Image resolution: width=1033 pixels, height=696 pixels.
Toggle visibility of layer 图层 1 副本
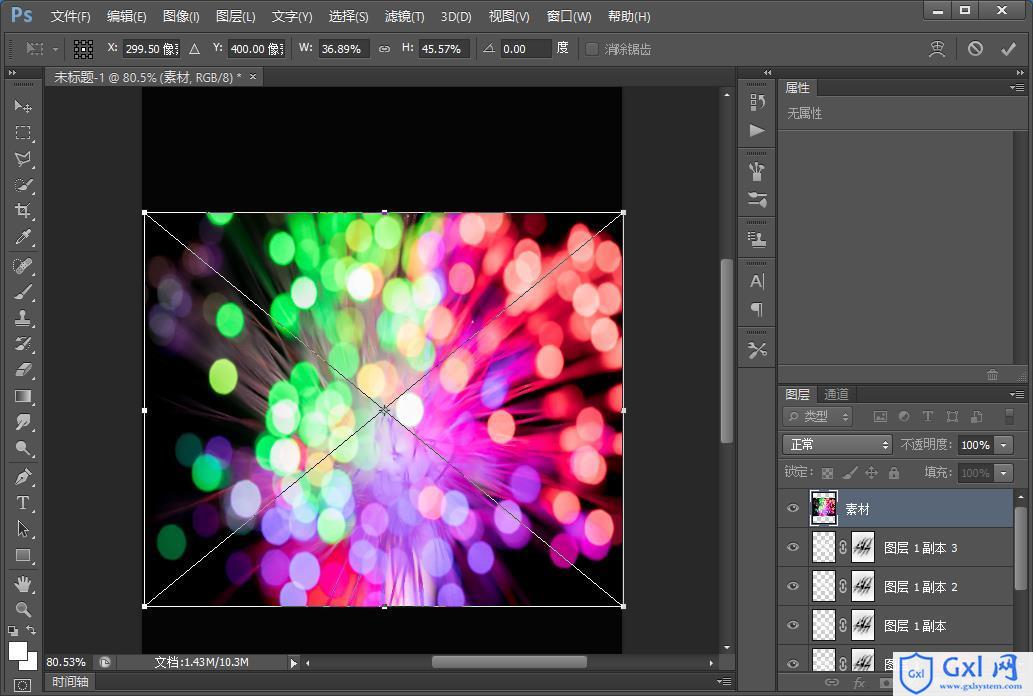point(793,625)
